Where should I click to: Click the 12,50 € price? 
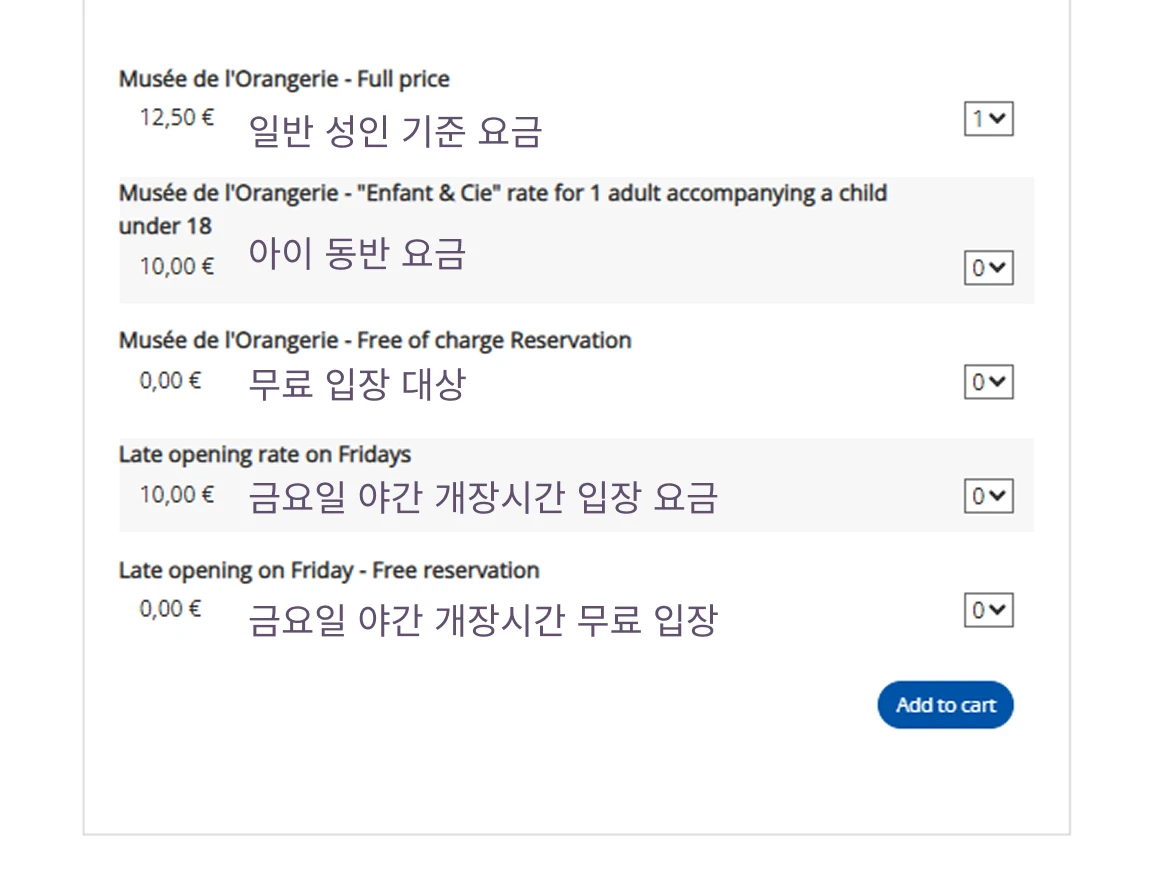point(177,117)
